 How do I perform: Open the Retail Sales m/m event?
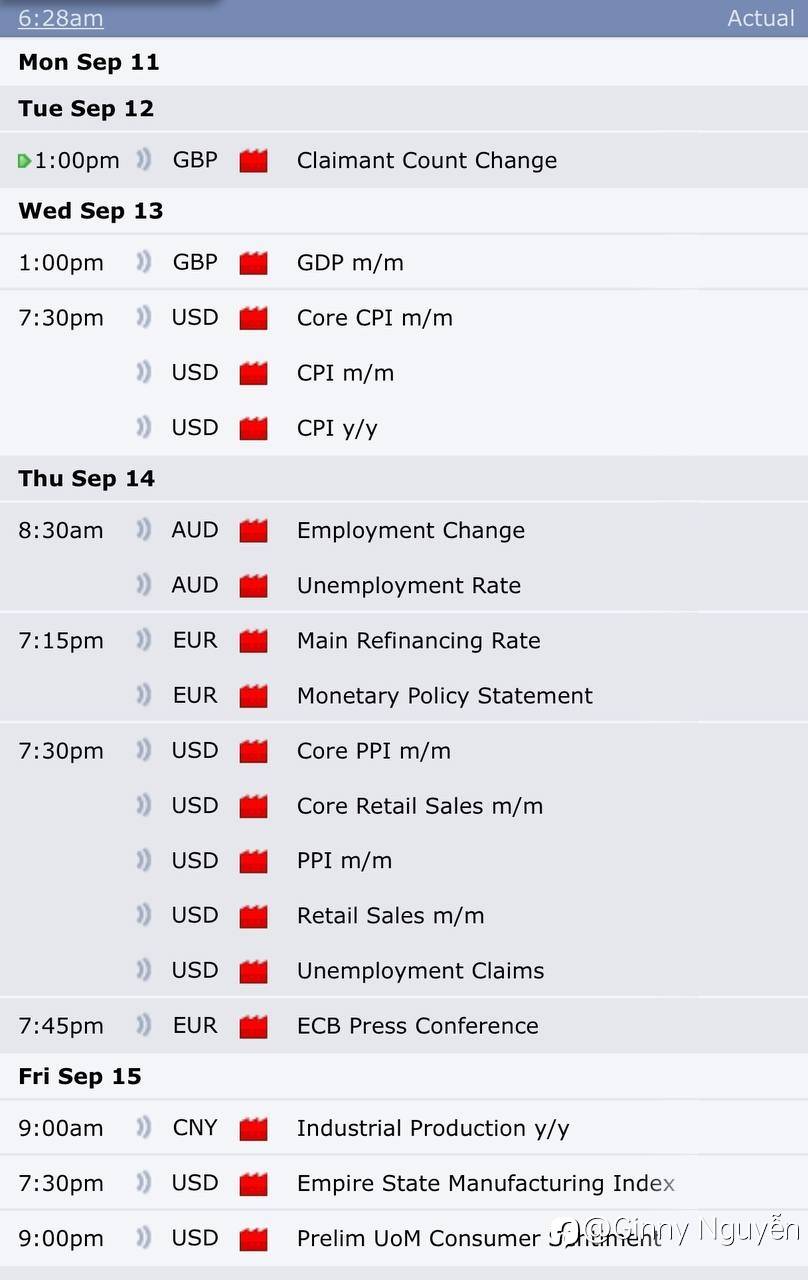(390, 916)
